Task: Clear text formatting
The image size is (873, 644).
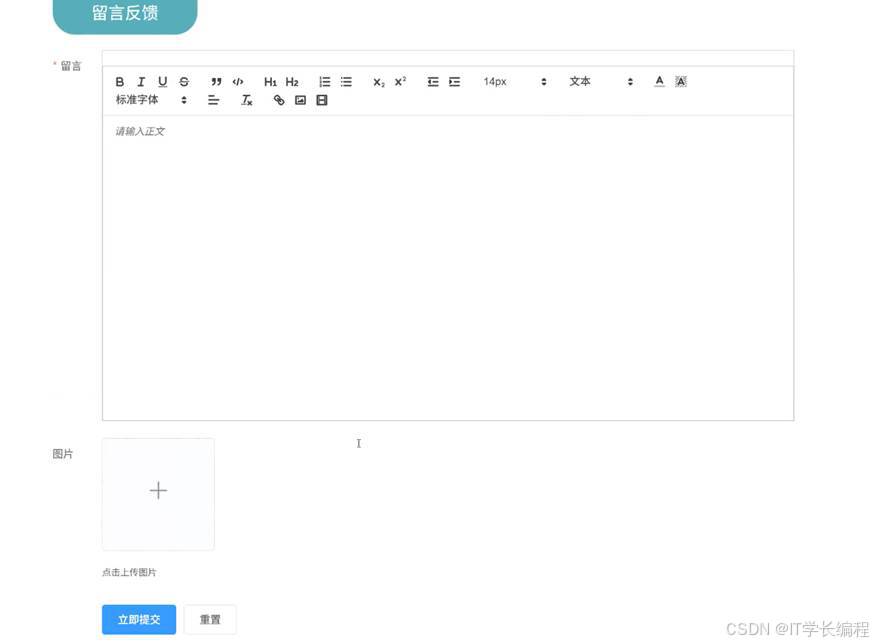Action: (247, 100)
